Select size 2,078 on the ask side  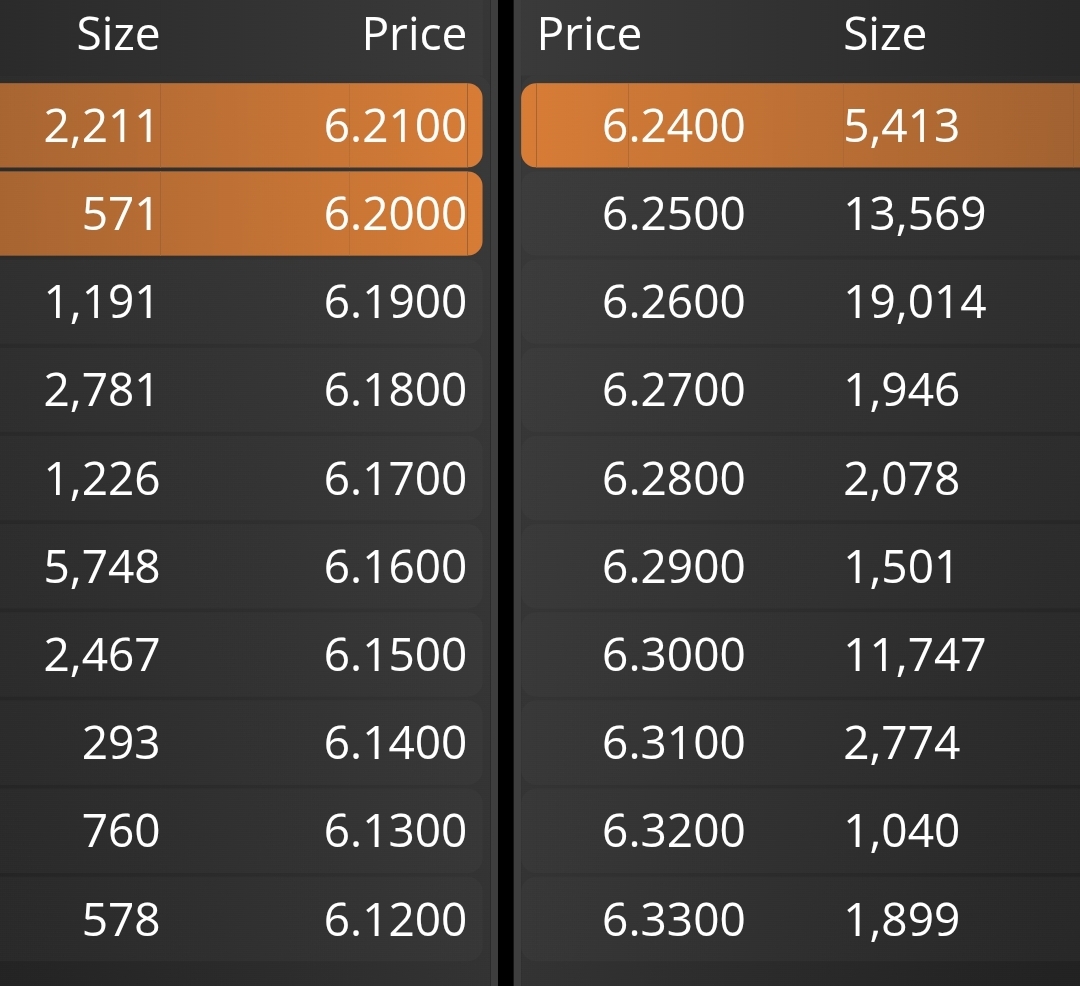pos(901,479)
